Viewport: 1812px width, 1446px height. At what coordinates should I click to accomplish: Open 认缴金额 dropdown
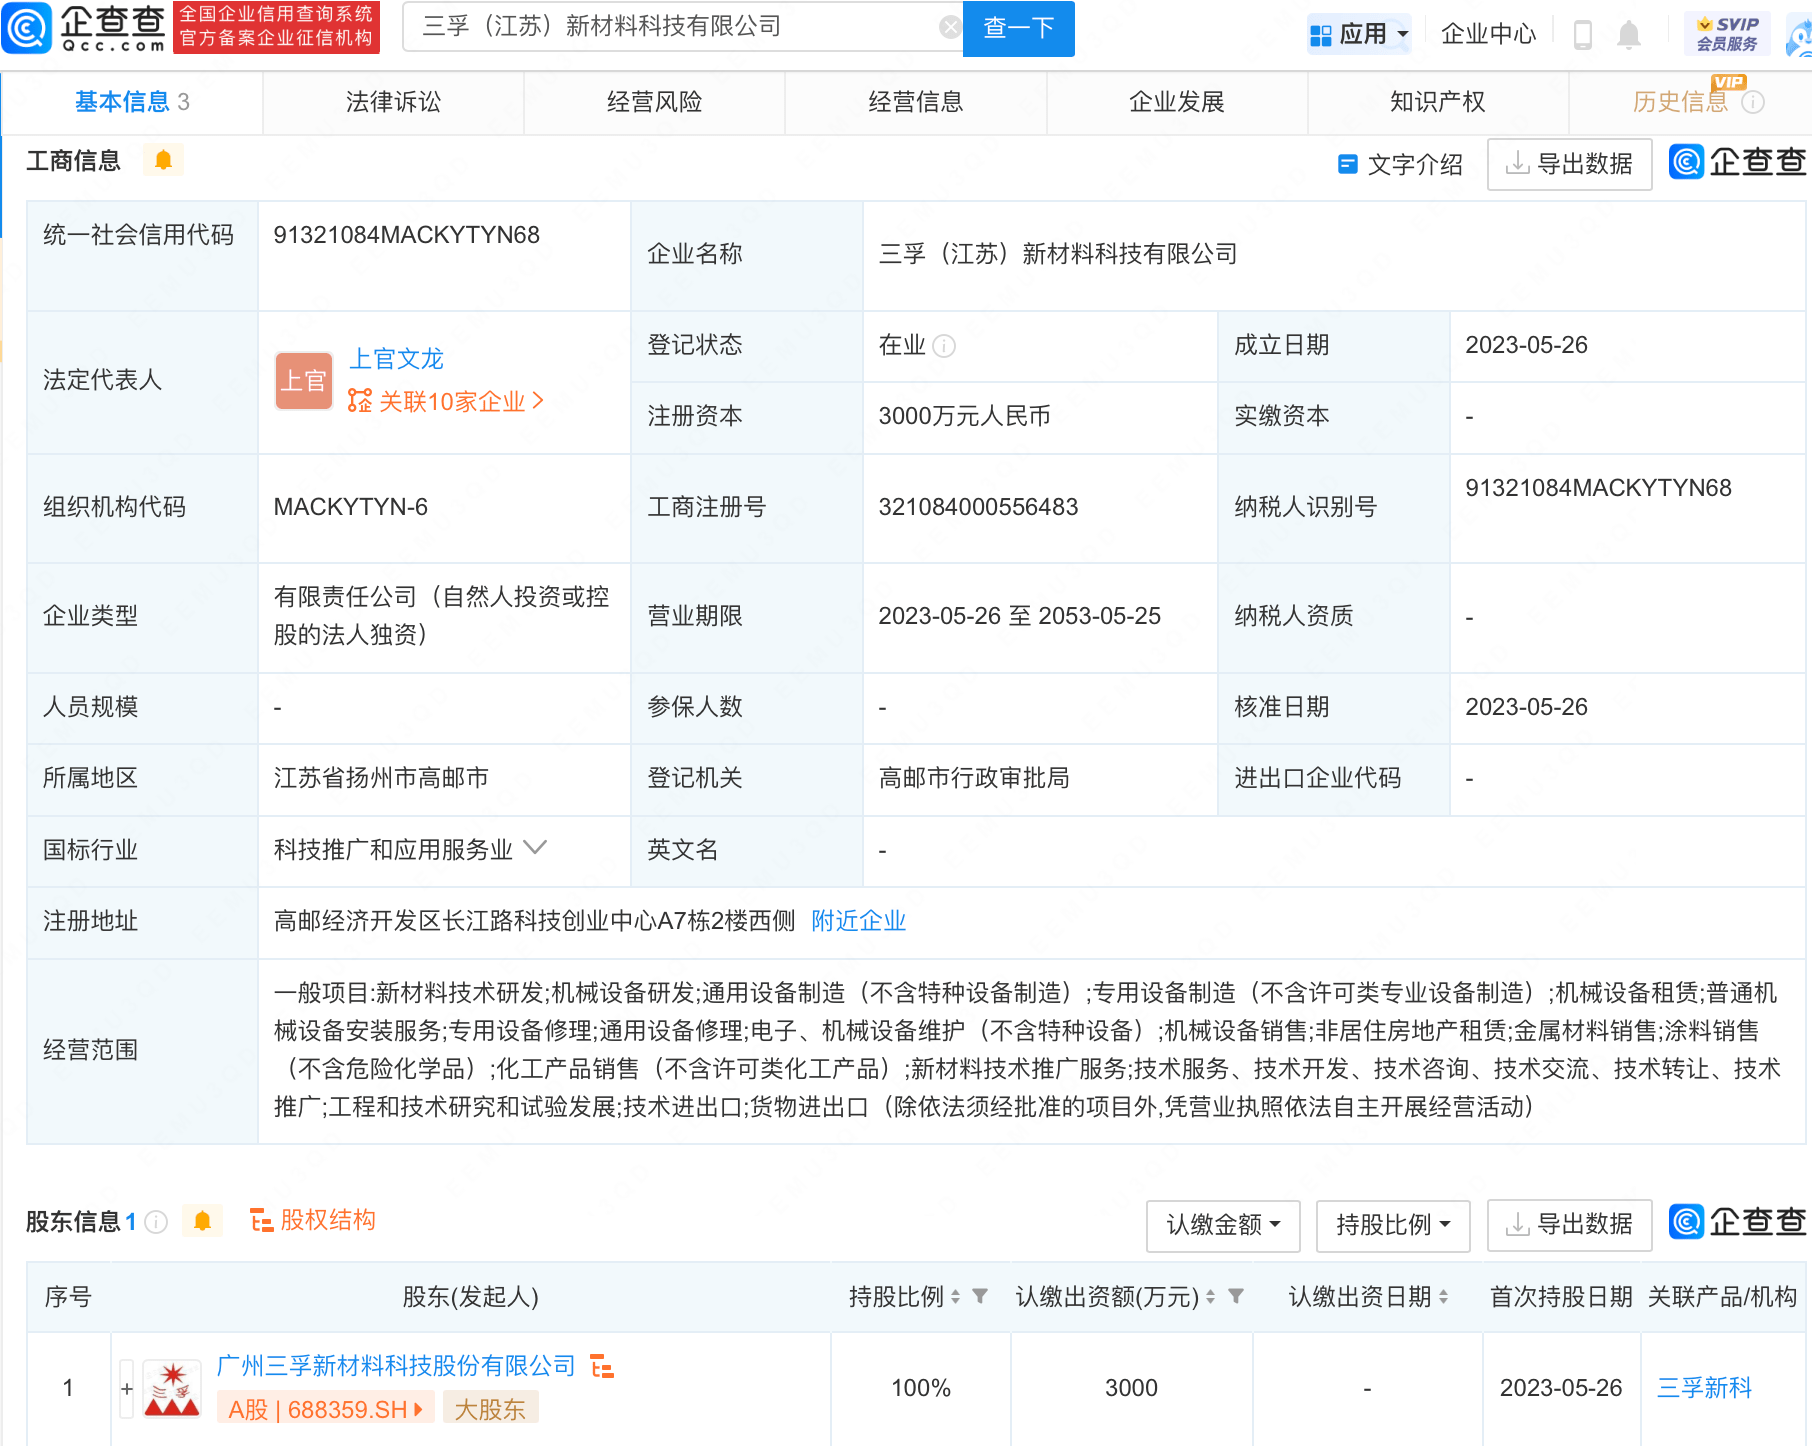[x=1223, y=1225]
